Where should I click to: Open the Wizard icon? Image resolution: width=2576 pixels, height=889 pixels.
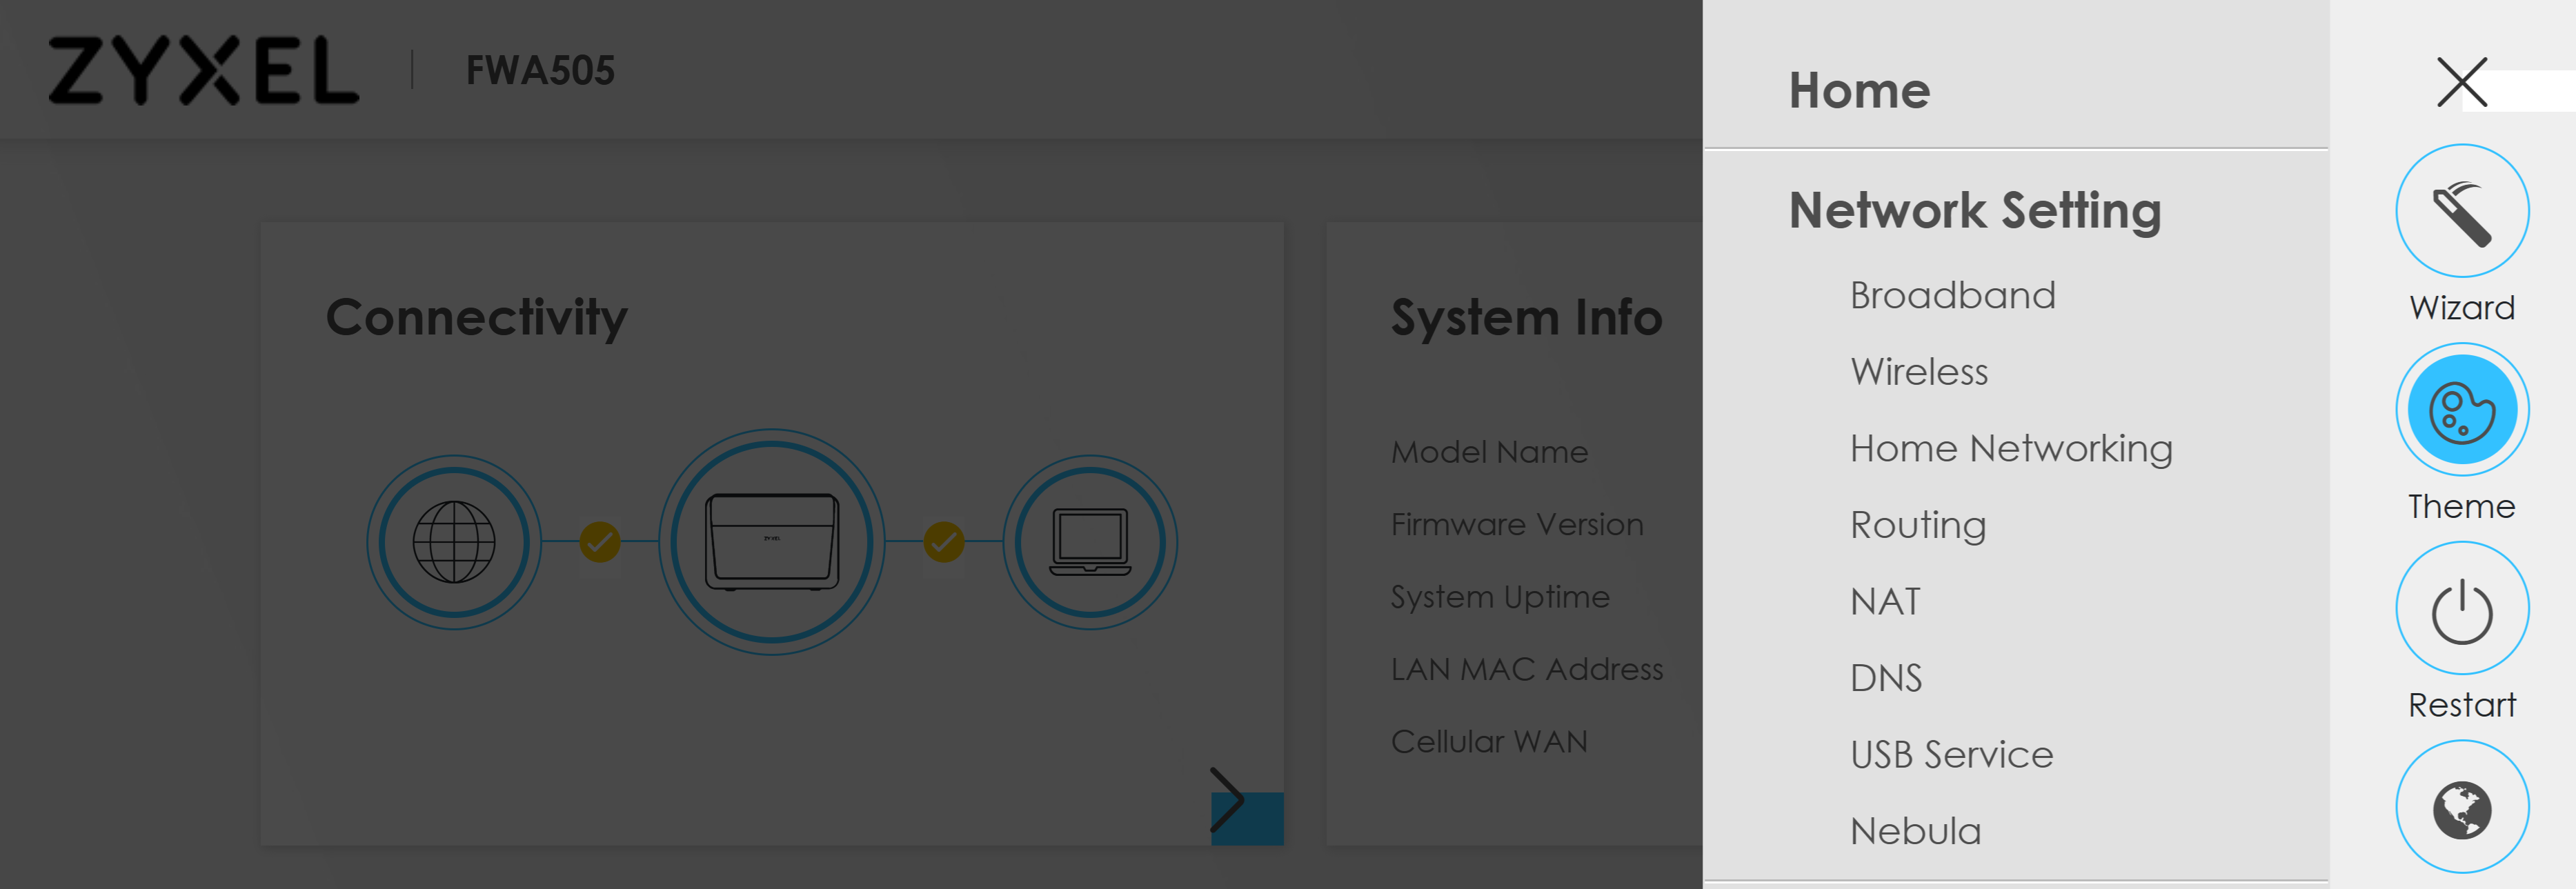[2461, 211]
